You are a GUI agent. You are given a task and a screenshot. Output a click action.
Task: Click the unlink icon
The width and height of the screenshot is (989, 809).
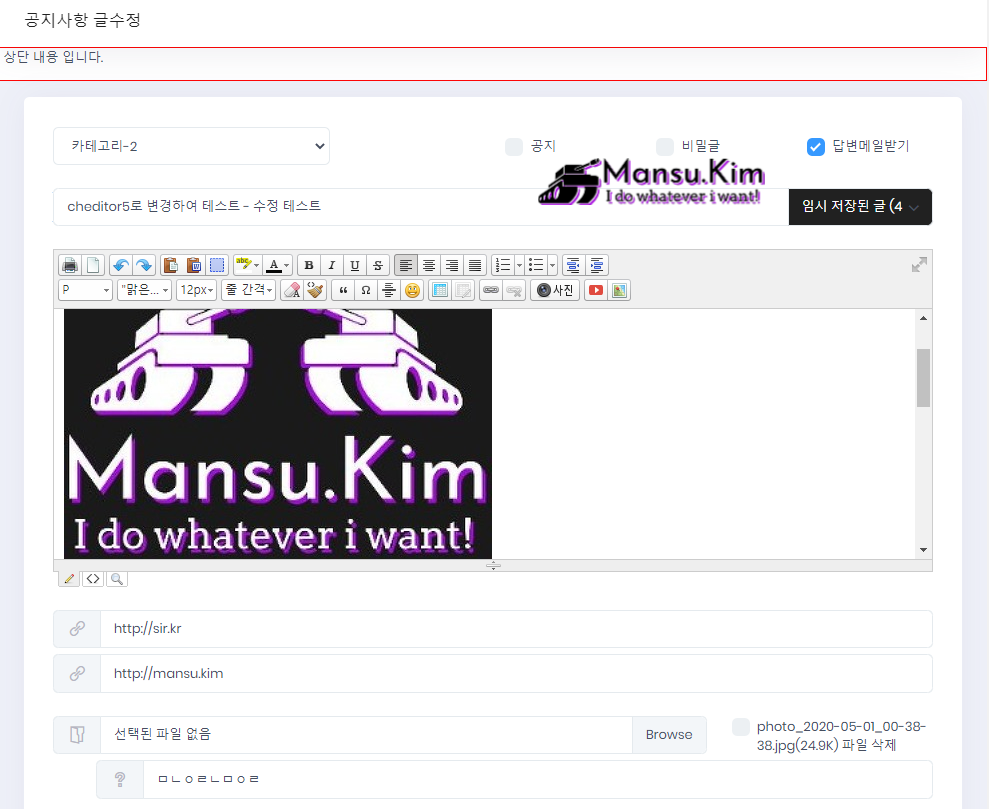(x=514, y=290)
